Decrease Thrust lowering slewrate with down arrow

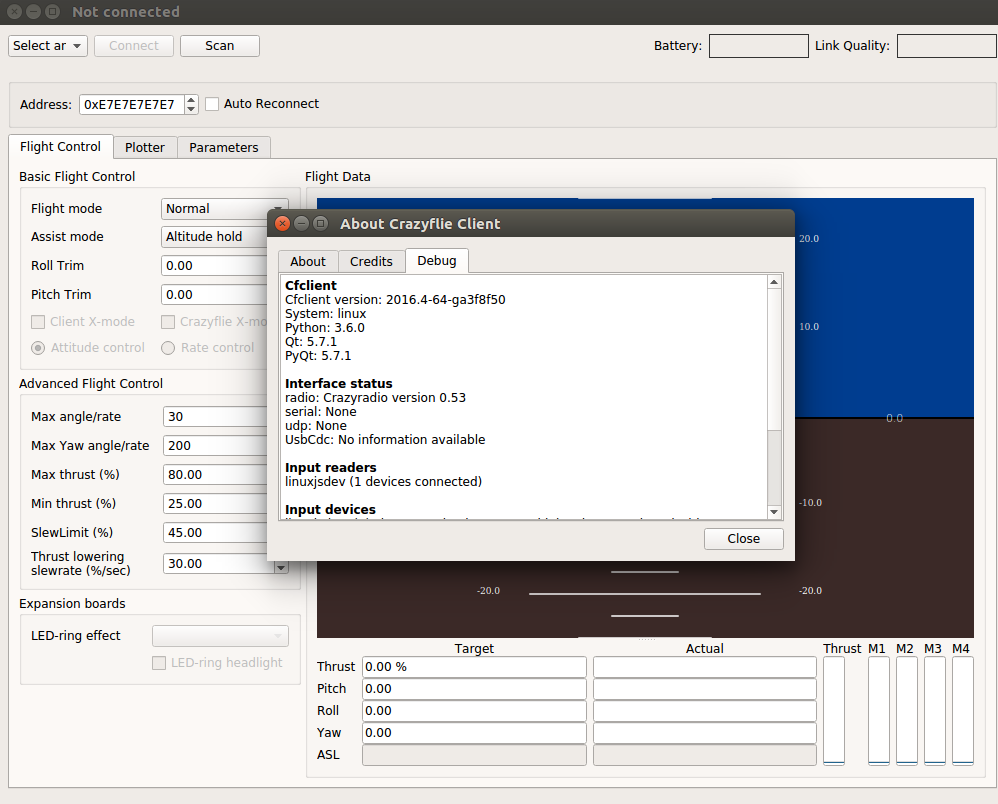(281, 567)
